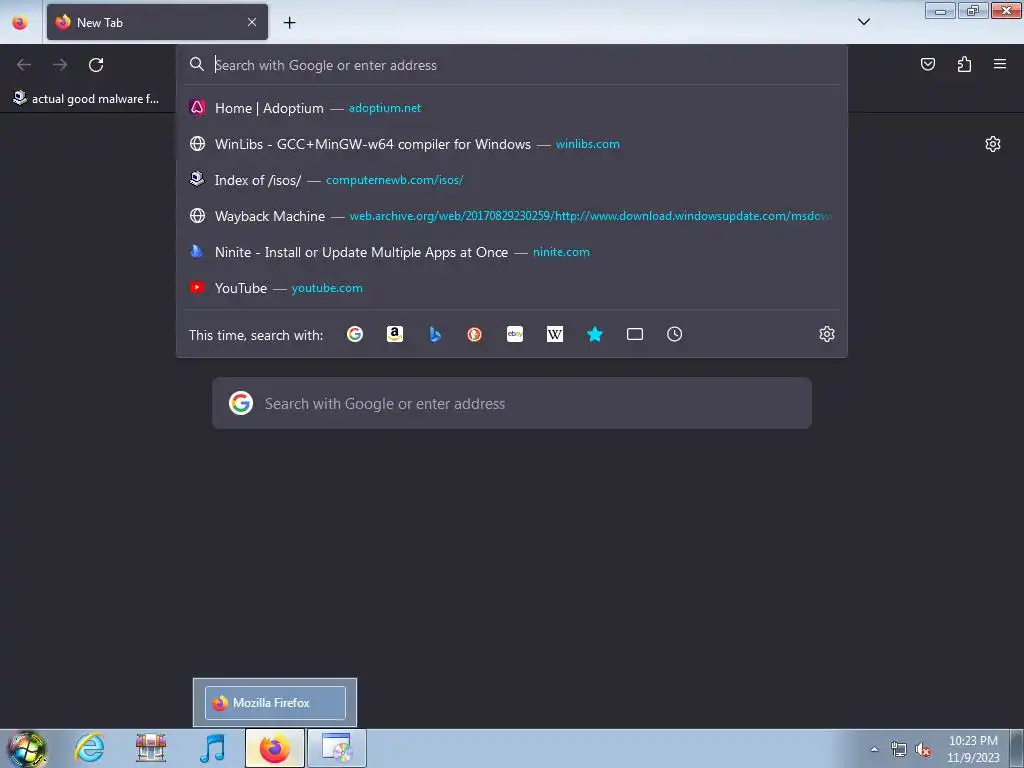Reload the page with the refresh icon
Viewport: 1024px width, 768px height.
click(x=96, y=65)
